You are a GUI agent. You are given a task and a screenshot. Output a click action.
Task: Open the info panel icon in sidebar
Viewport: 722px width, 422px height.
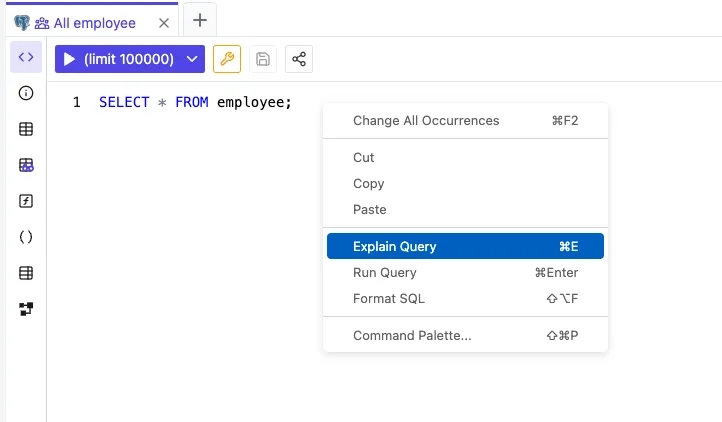click(x=26, y=93)
